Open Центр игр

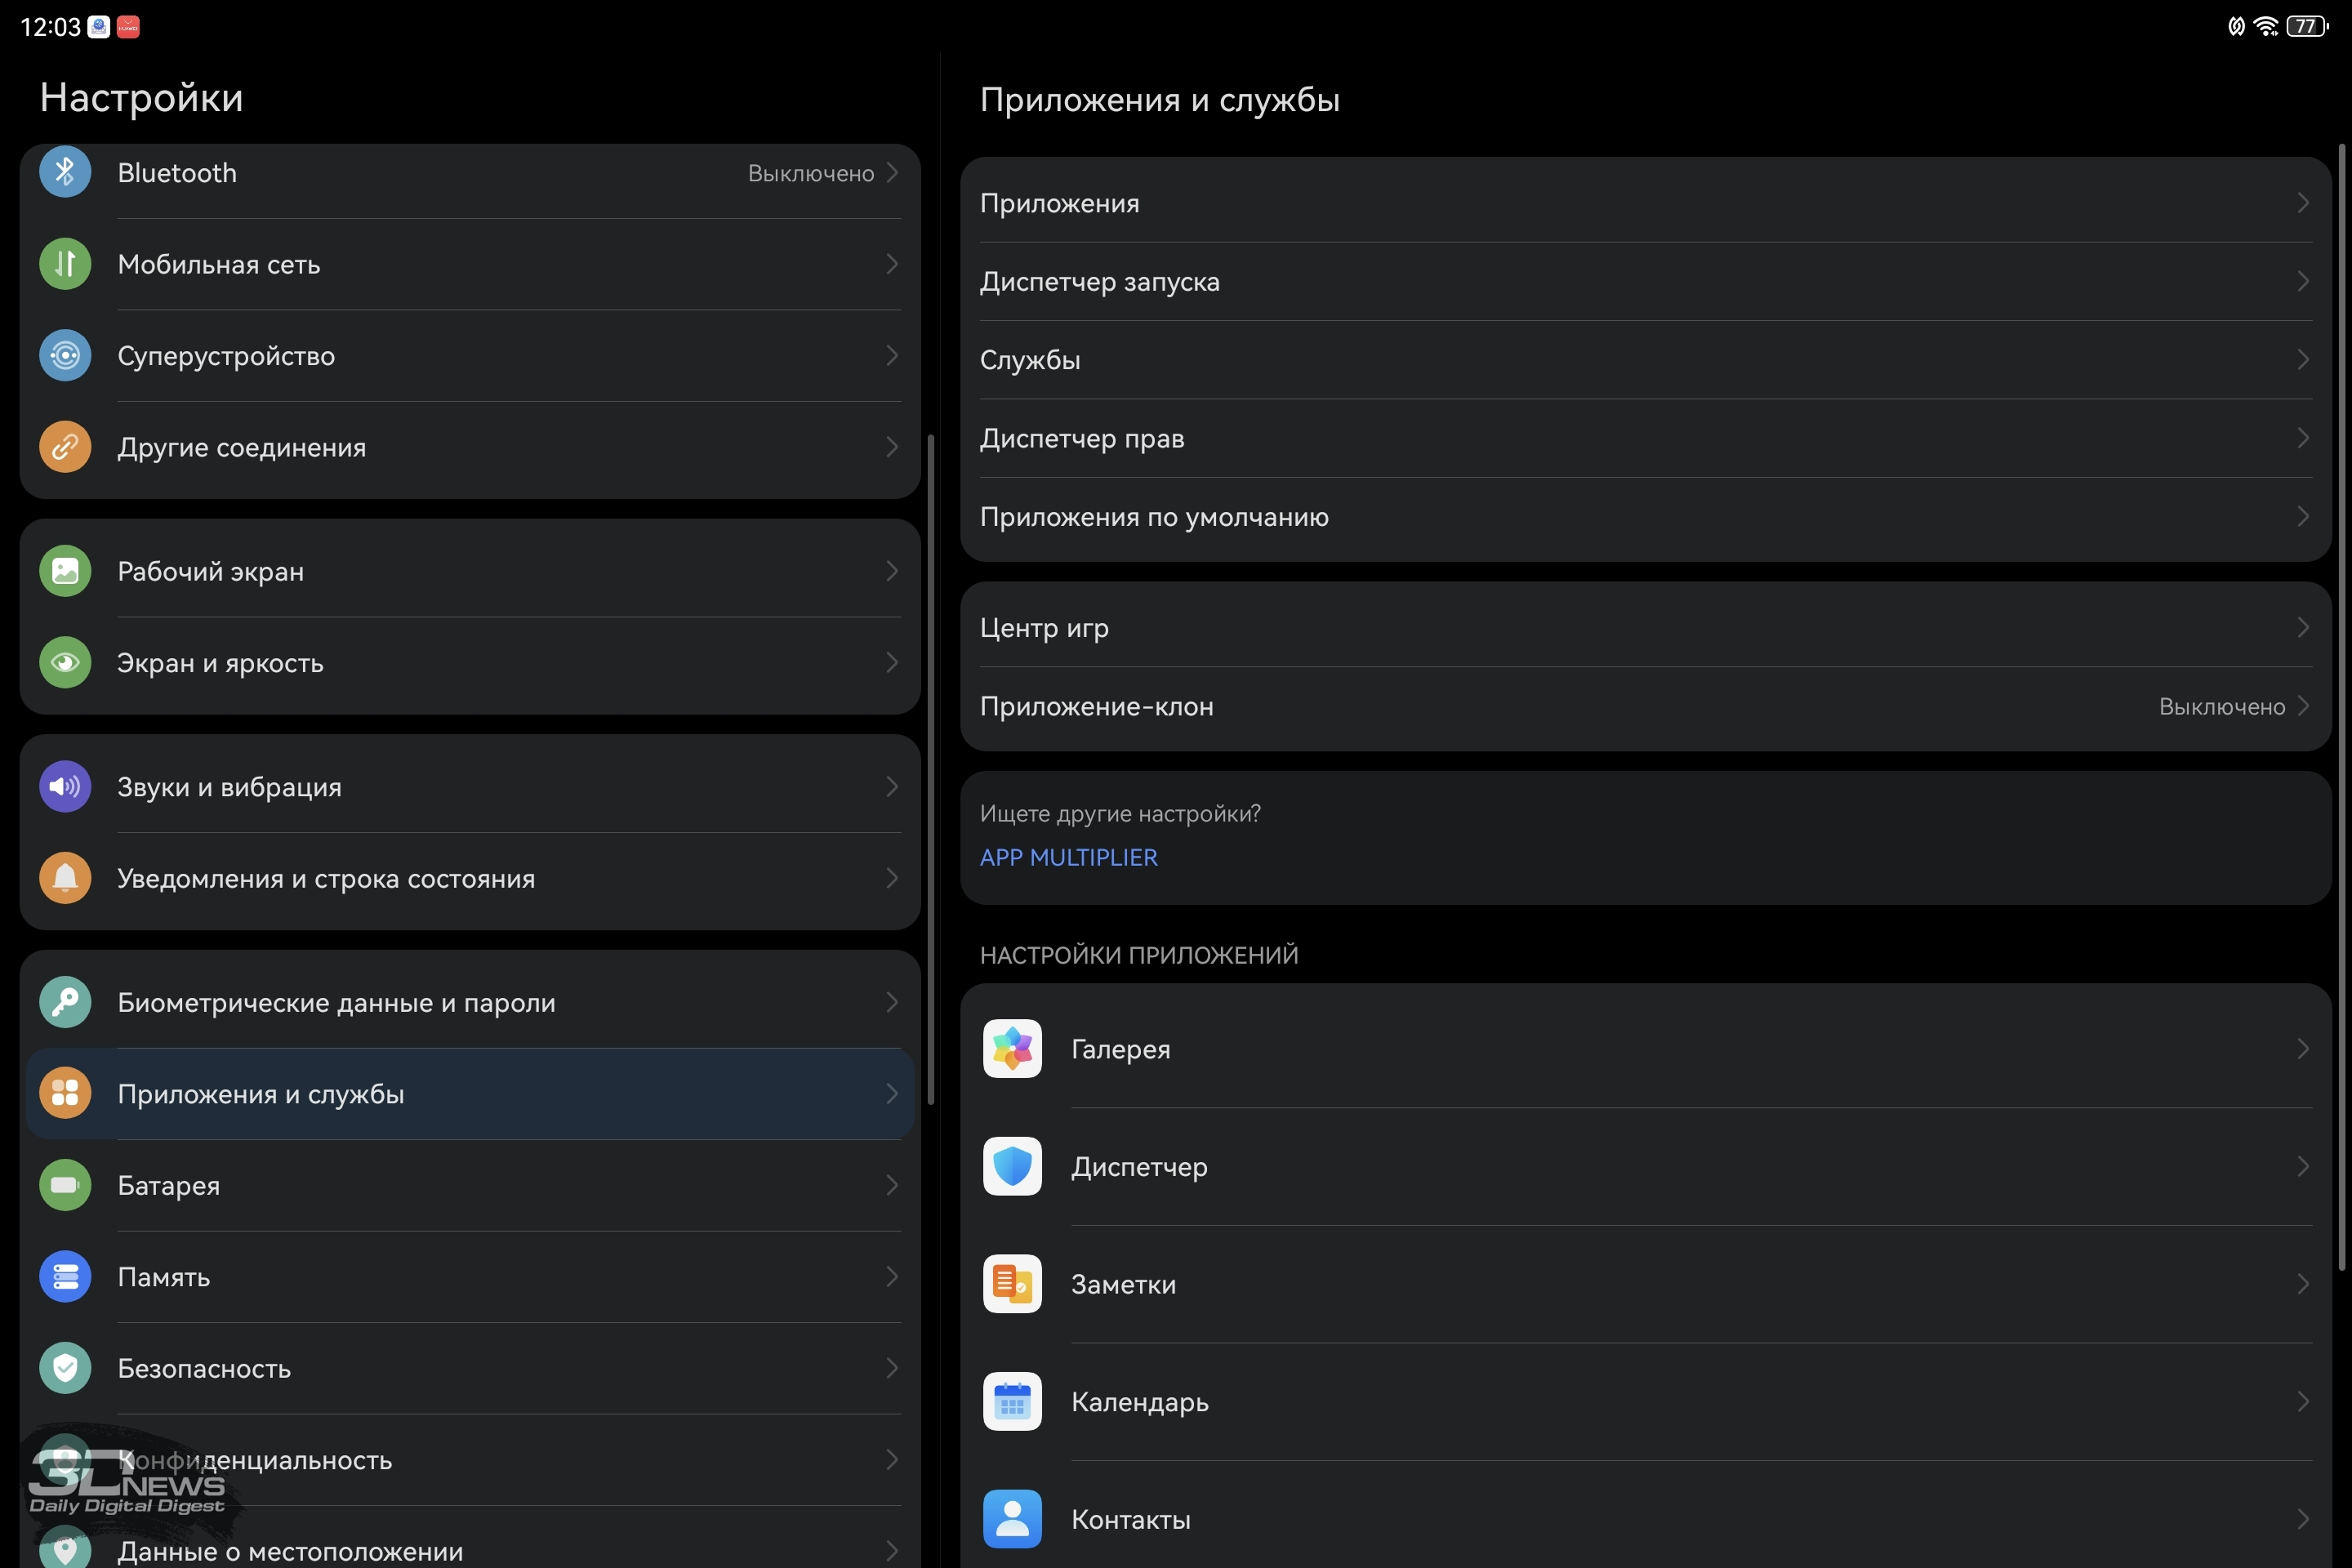click(1646, 627)
